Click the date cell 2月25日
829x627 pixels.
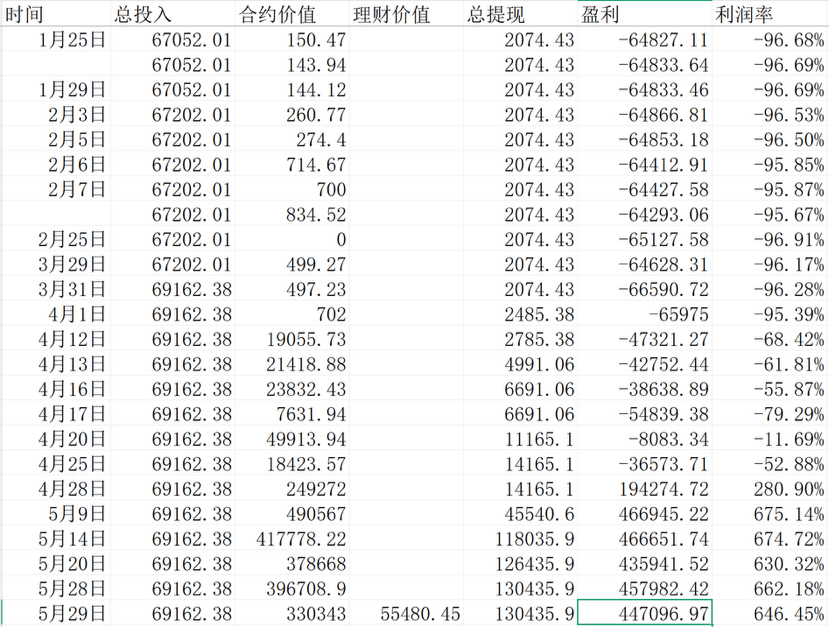click(x=55, y=239)
